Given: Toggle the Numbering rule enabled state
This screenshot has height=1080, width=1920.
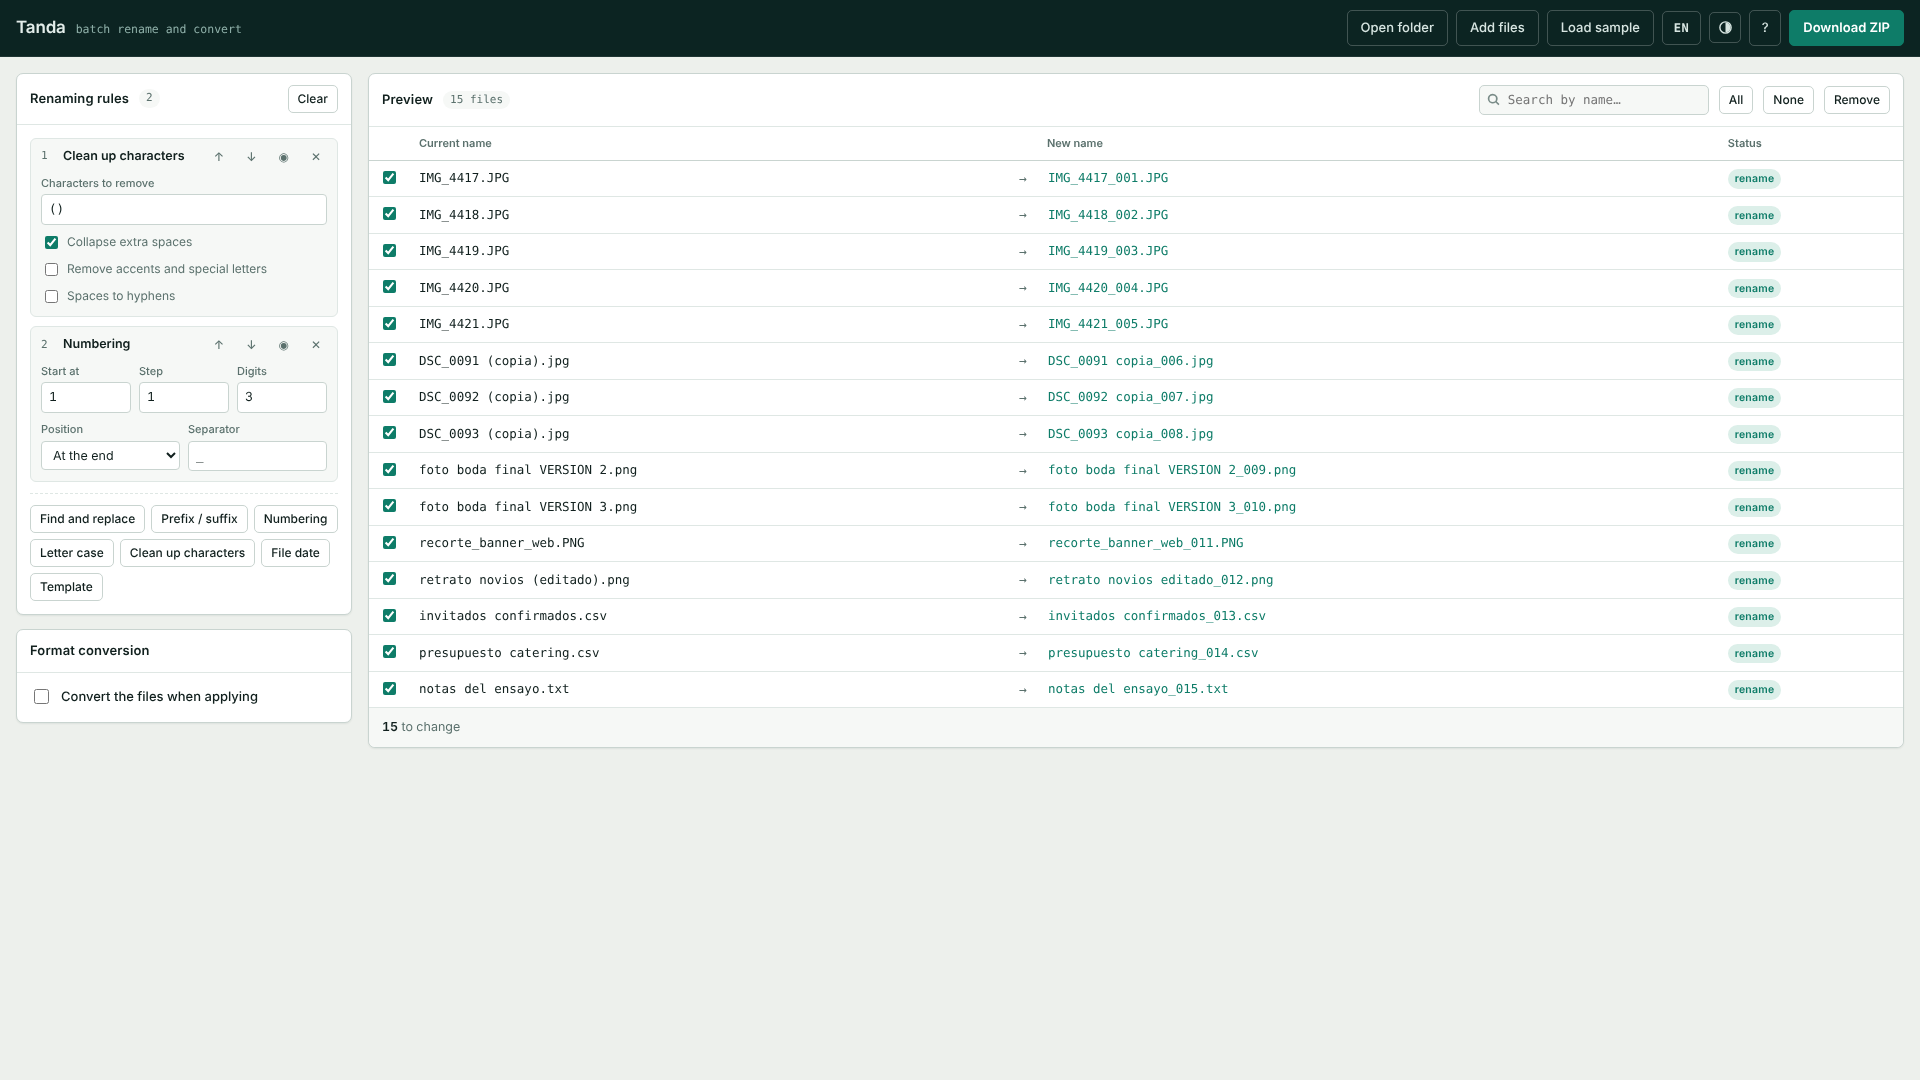Looking at the screenshot, I should click(x=284, y=345).
